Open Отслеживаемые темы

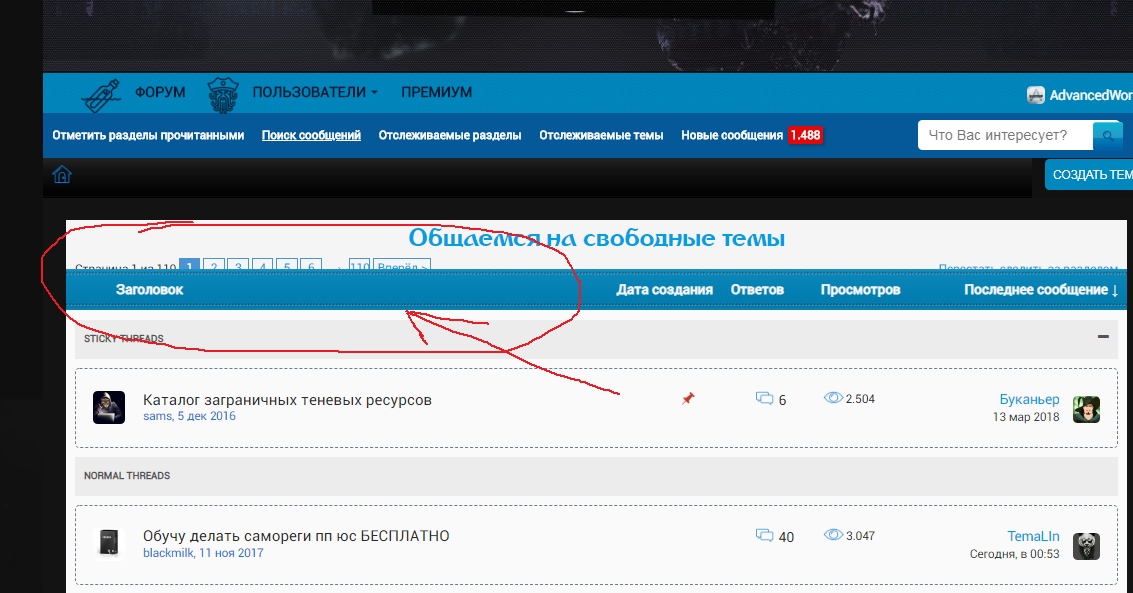tap(601, 135)
